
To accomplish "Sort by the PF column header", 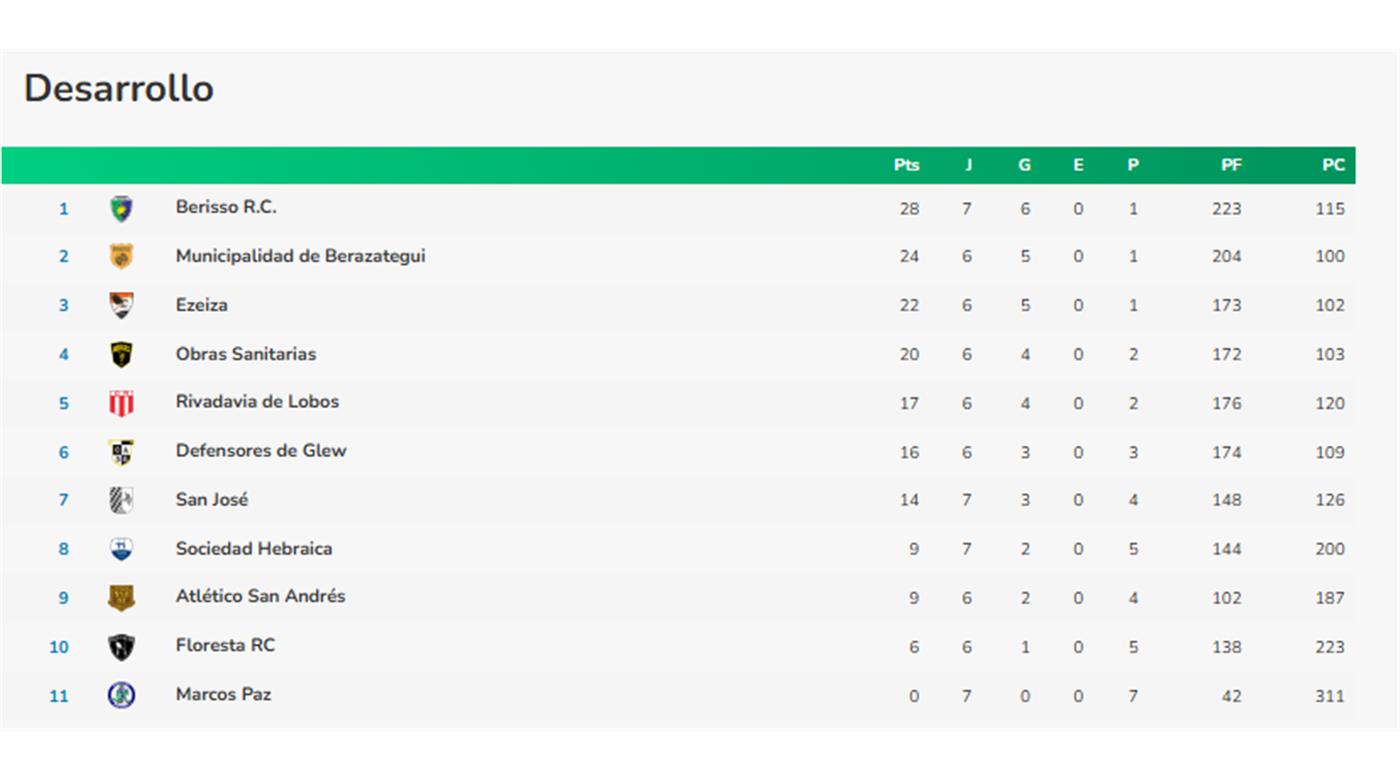I will (x=1231, y=165).
